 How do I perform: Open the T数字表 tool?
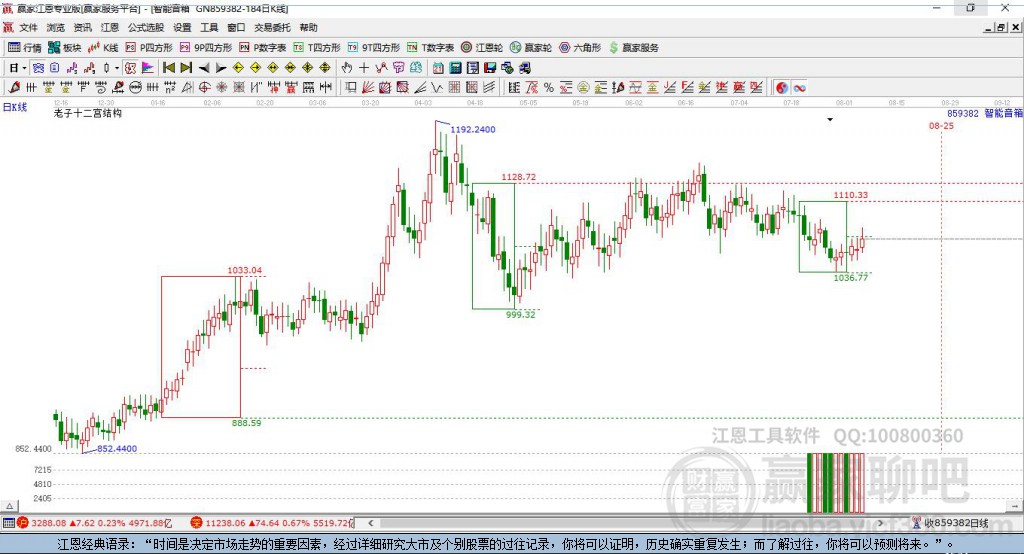coord(430,48)
